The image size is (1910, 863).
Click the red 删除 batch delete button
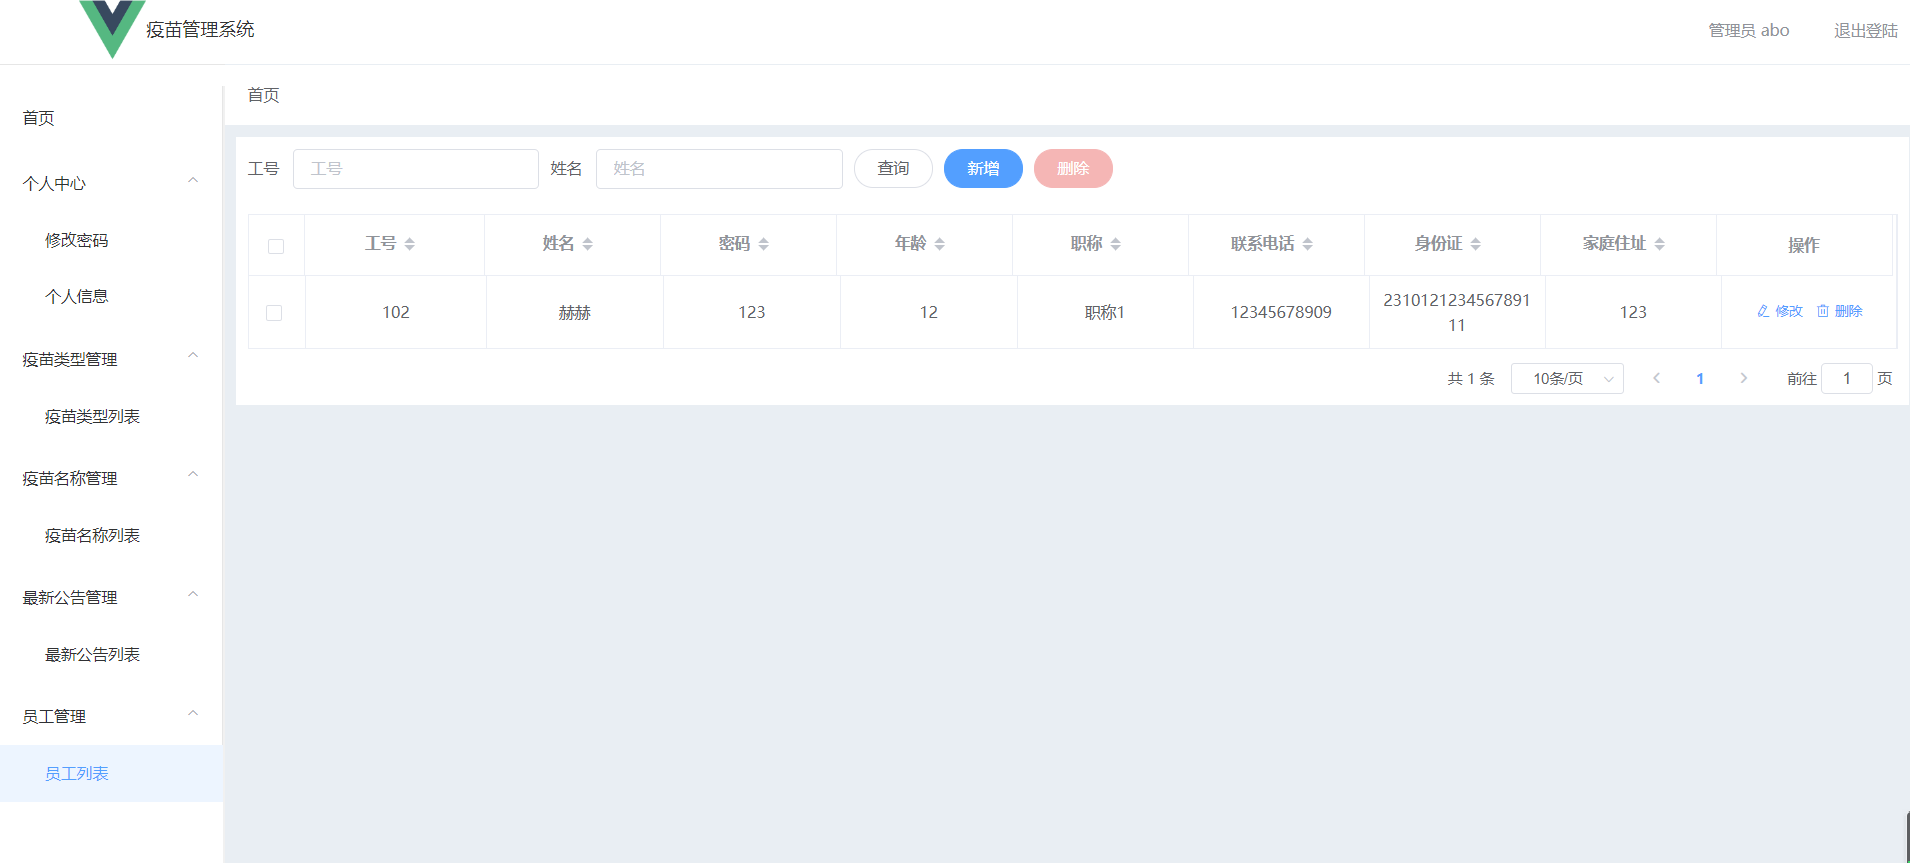pyautogui.click(x=1073, y=168)
